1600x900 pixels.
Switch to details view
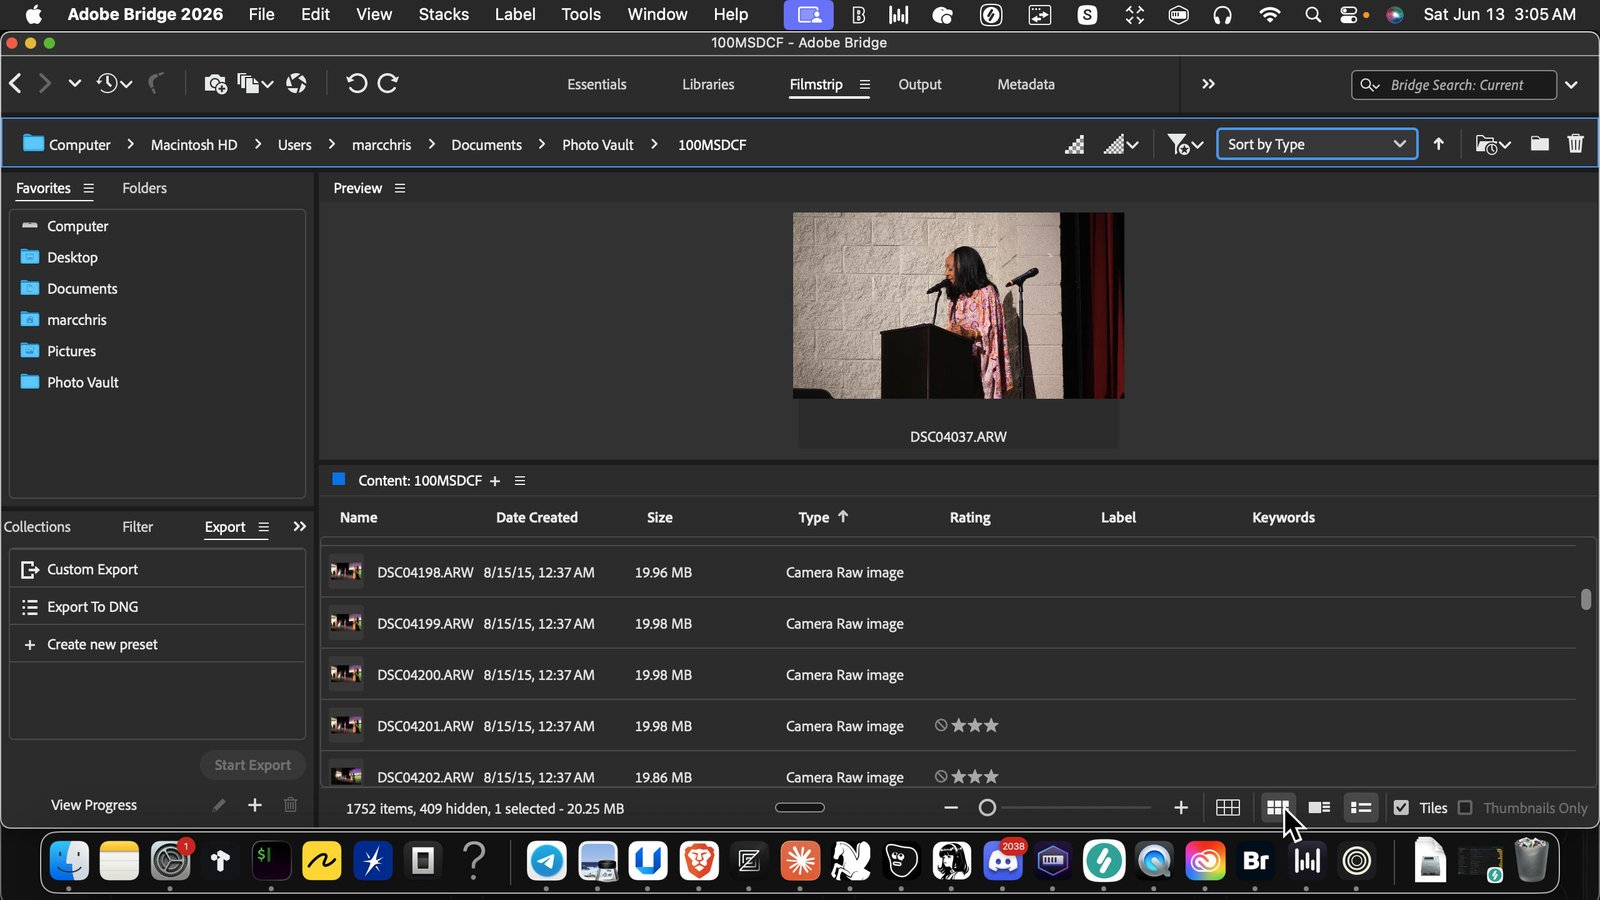[1319, 808]
